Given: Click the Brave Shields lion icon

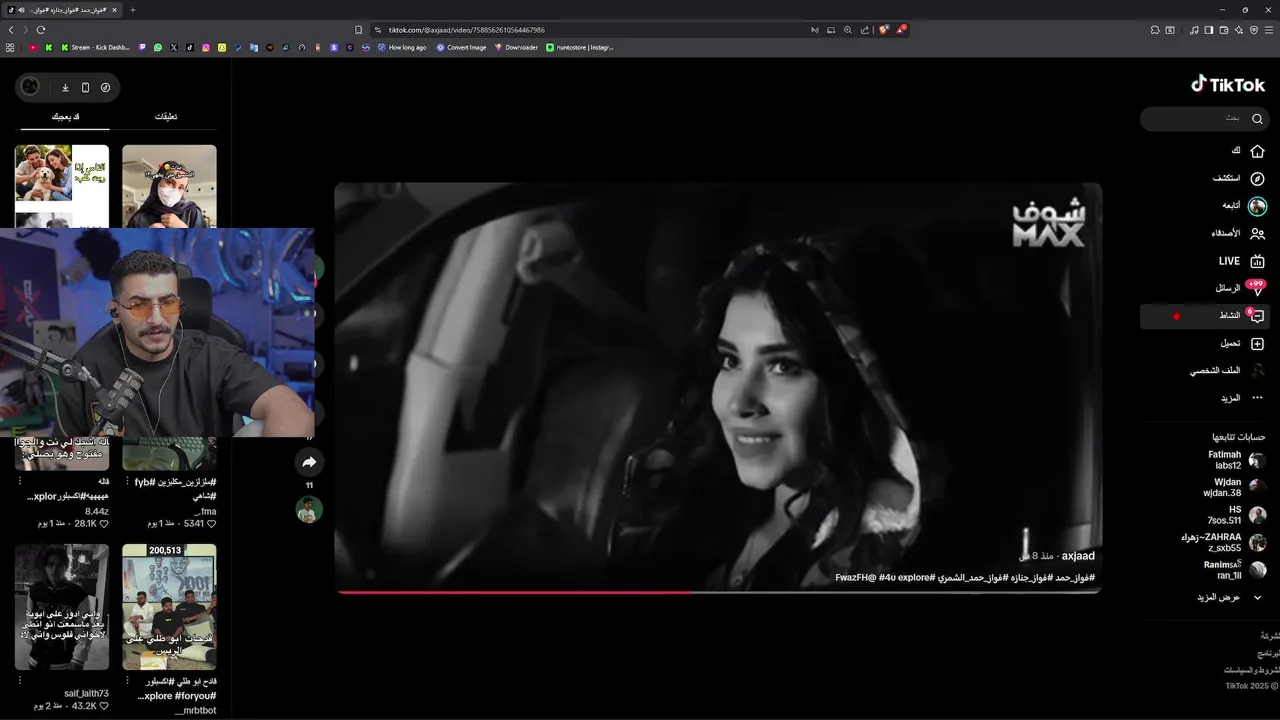Looking at the screenshot, I should pos(883,30).
